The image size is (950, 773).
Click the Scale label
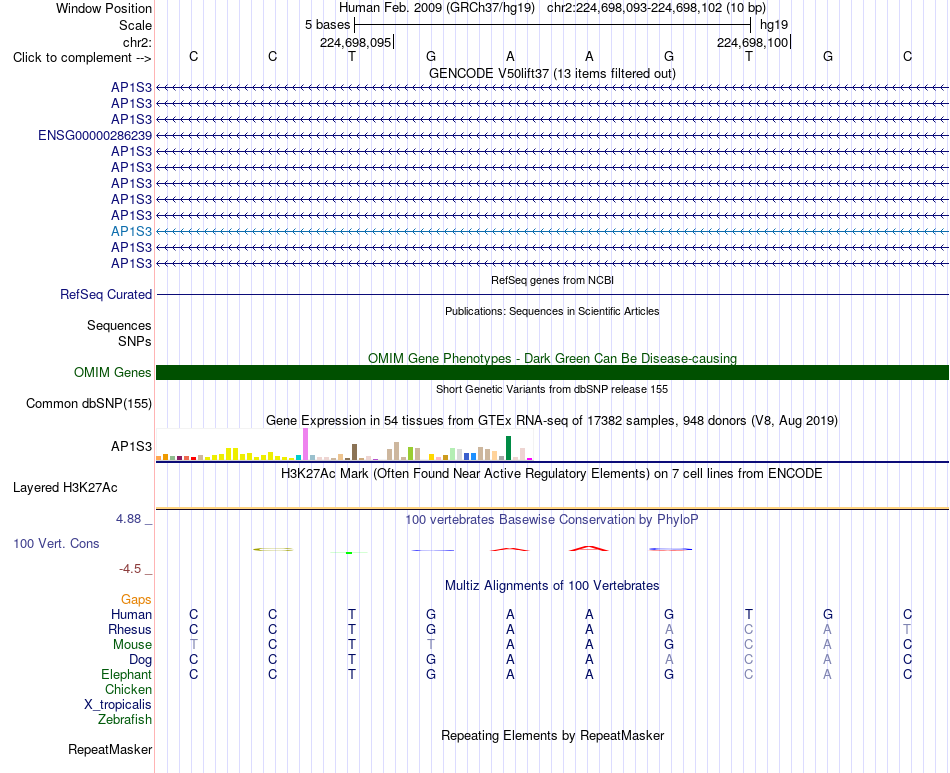point(135,25)
